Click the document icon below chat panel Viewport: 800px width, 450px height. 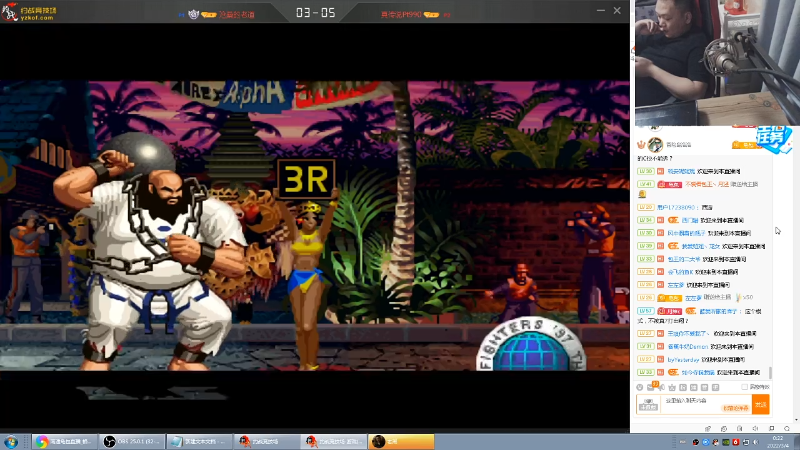[739, 429]
